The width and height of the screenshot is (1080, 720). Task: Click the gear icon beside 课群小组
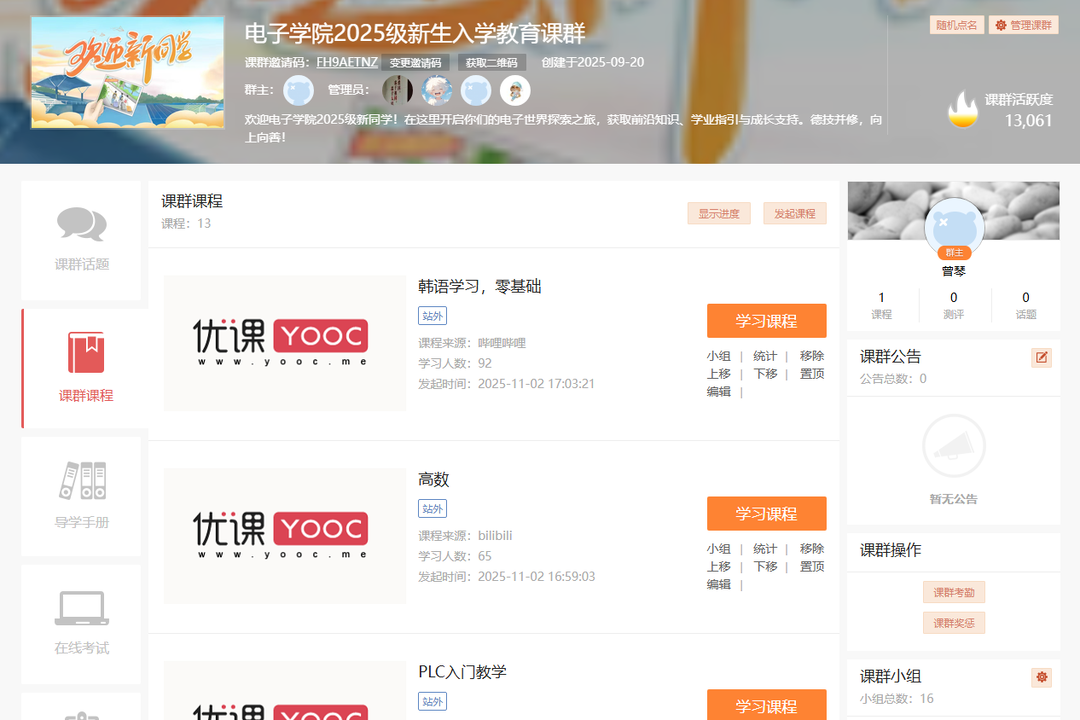(x=1041, y=677)
